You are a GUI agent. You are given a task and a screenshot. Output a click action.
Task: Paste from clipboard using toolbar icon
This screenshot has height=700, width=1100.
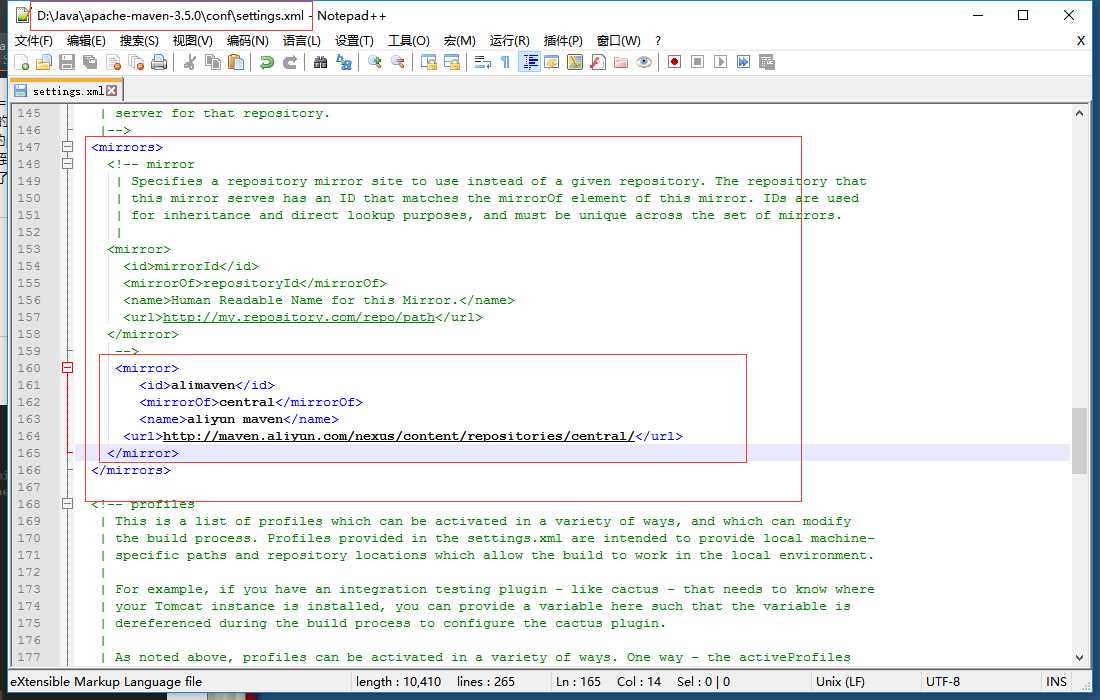[x=236, y=62]
